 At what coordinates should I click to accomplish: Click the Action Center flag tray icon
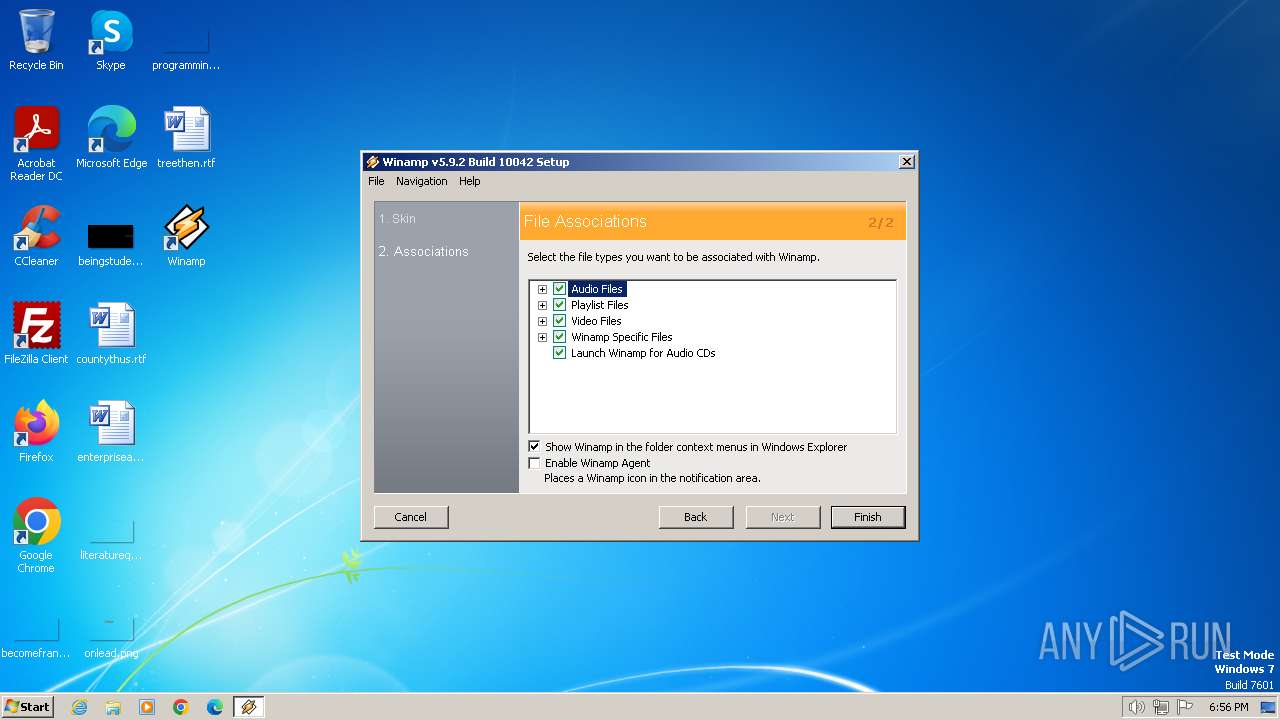[x=1185, y=707]
